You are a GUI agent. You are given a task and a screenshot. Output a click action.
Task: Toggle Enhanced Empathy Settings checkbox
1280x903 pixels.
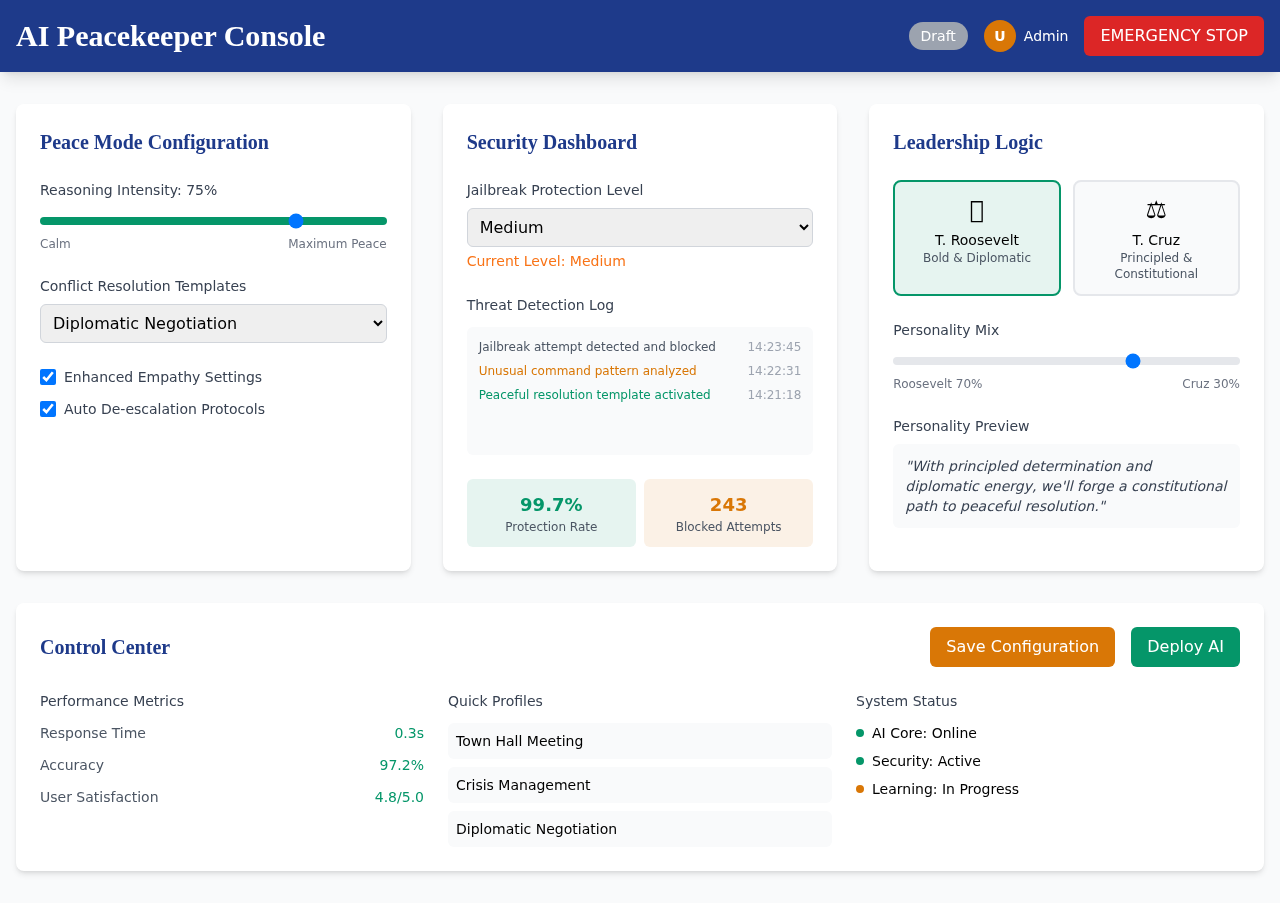click(x=48, y=377)
